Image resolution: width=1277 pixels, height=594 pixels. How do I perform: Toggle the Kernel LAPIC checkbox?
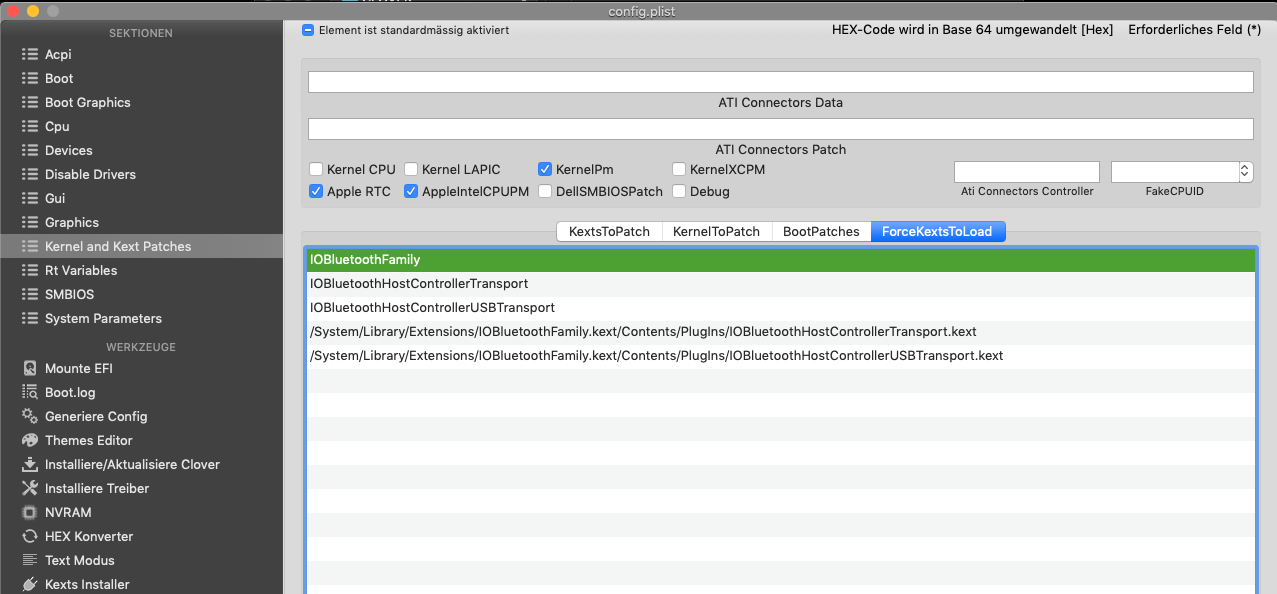pos(411,169)
